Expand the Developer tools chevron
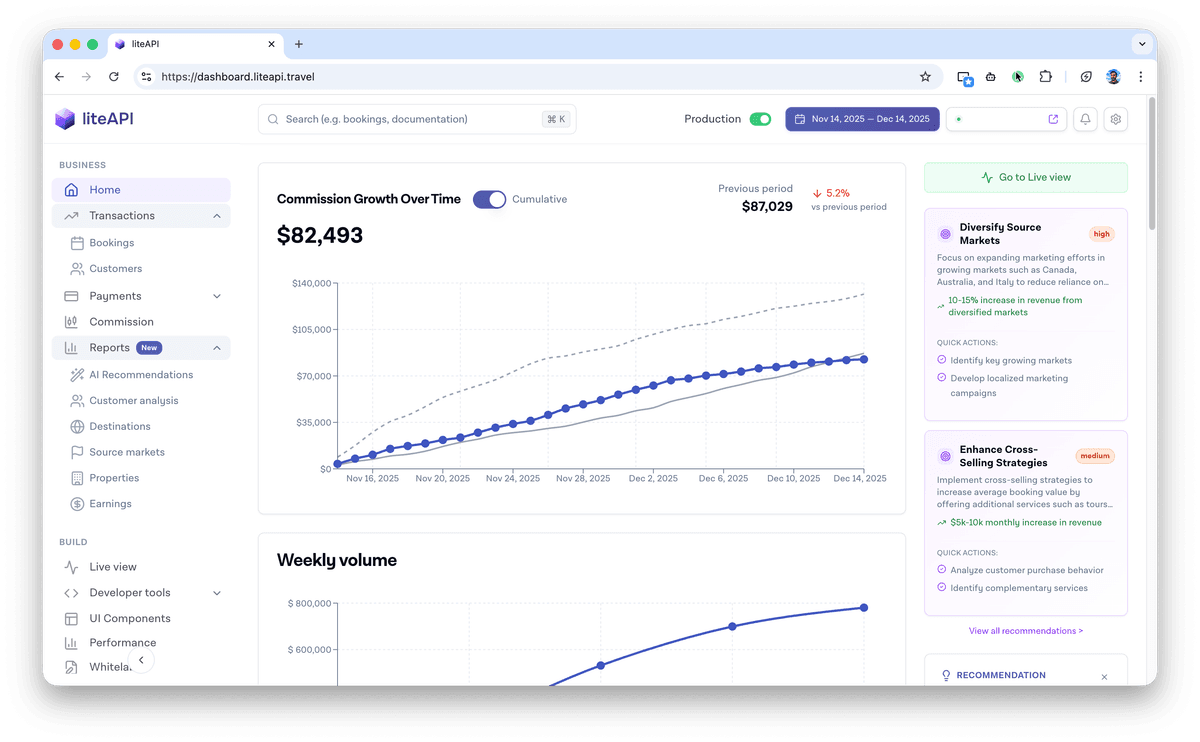 point(217,593)
